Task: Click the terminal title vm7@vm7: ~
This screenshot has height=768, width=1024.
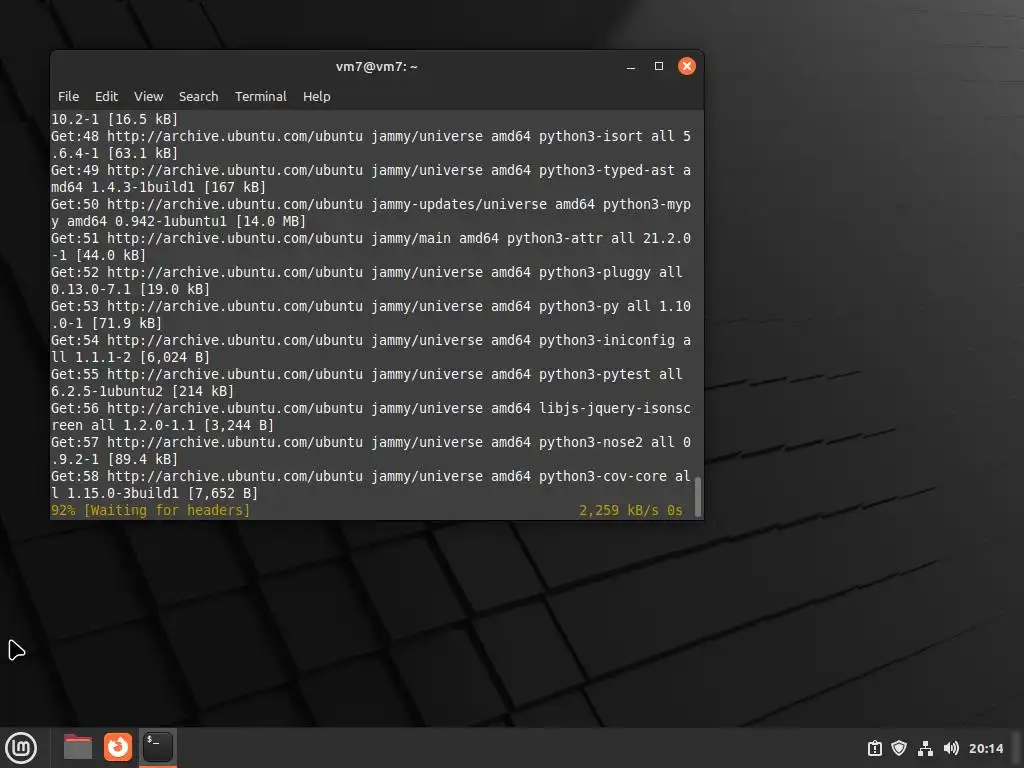Action: pyautogui.click(x=377, y=67)
